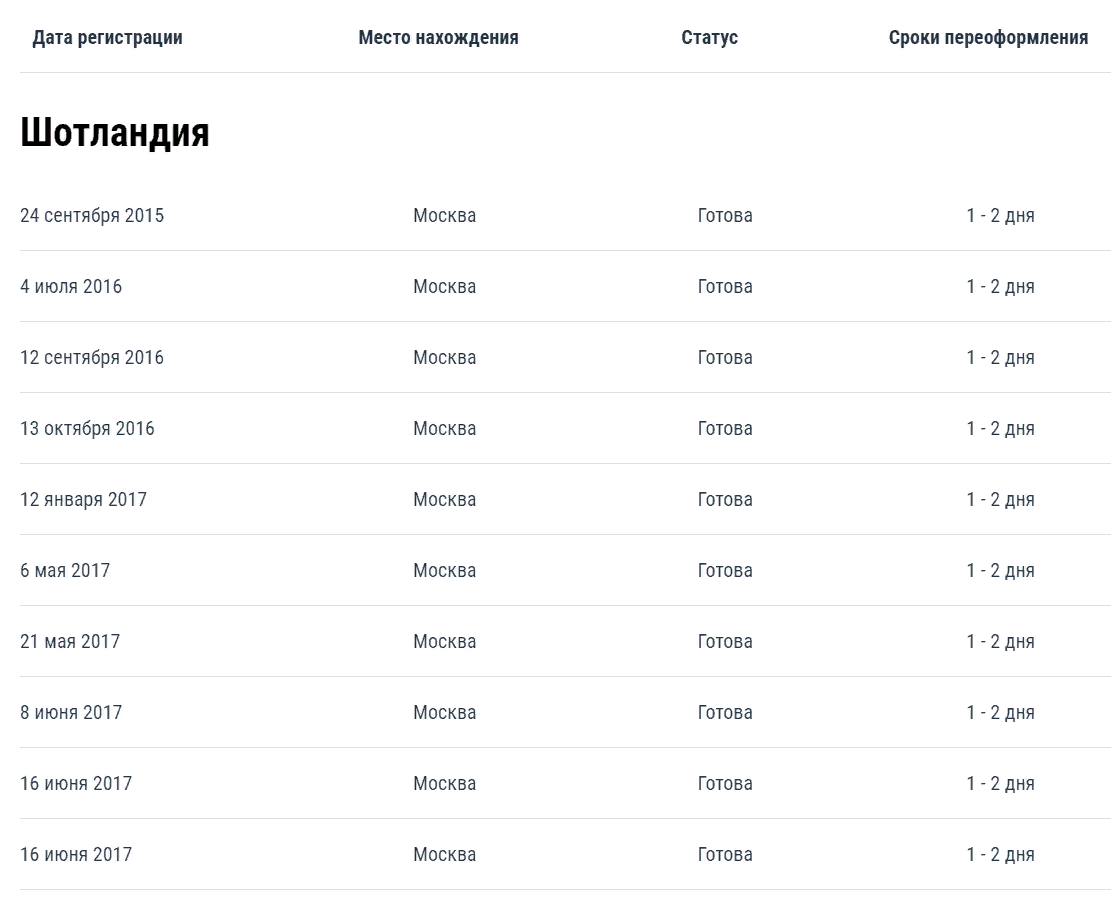Click "1 - 2 дня" in 8 июня 2017 row
1111x910 pixels.
(x=1000, y=713)
